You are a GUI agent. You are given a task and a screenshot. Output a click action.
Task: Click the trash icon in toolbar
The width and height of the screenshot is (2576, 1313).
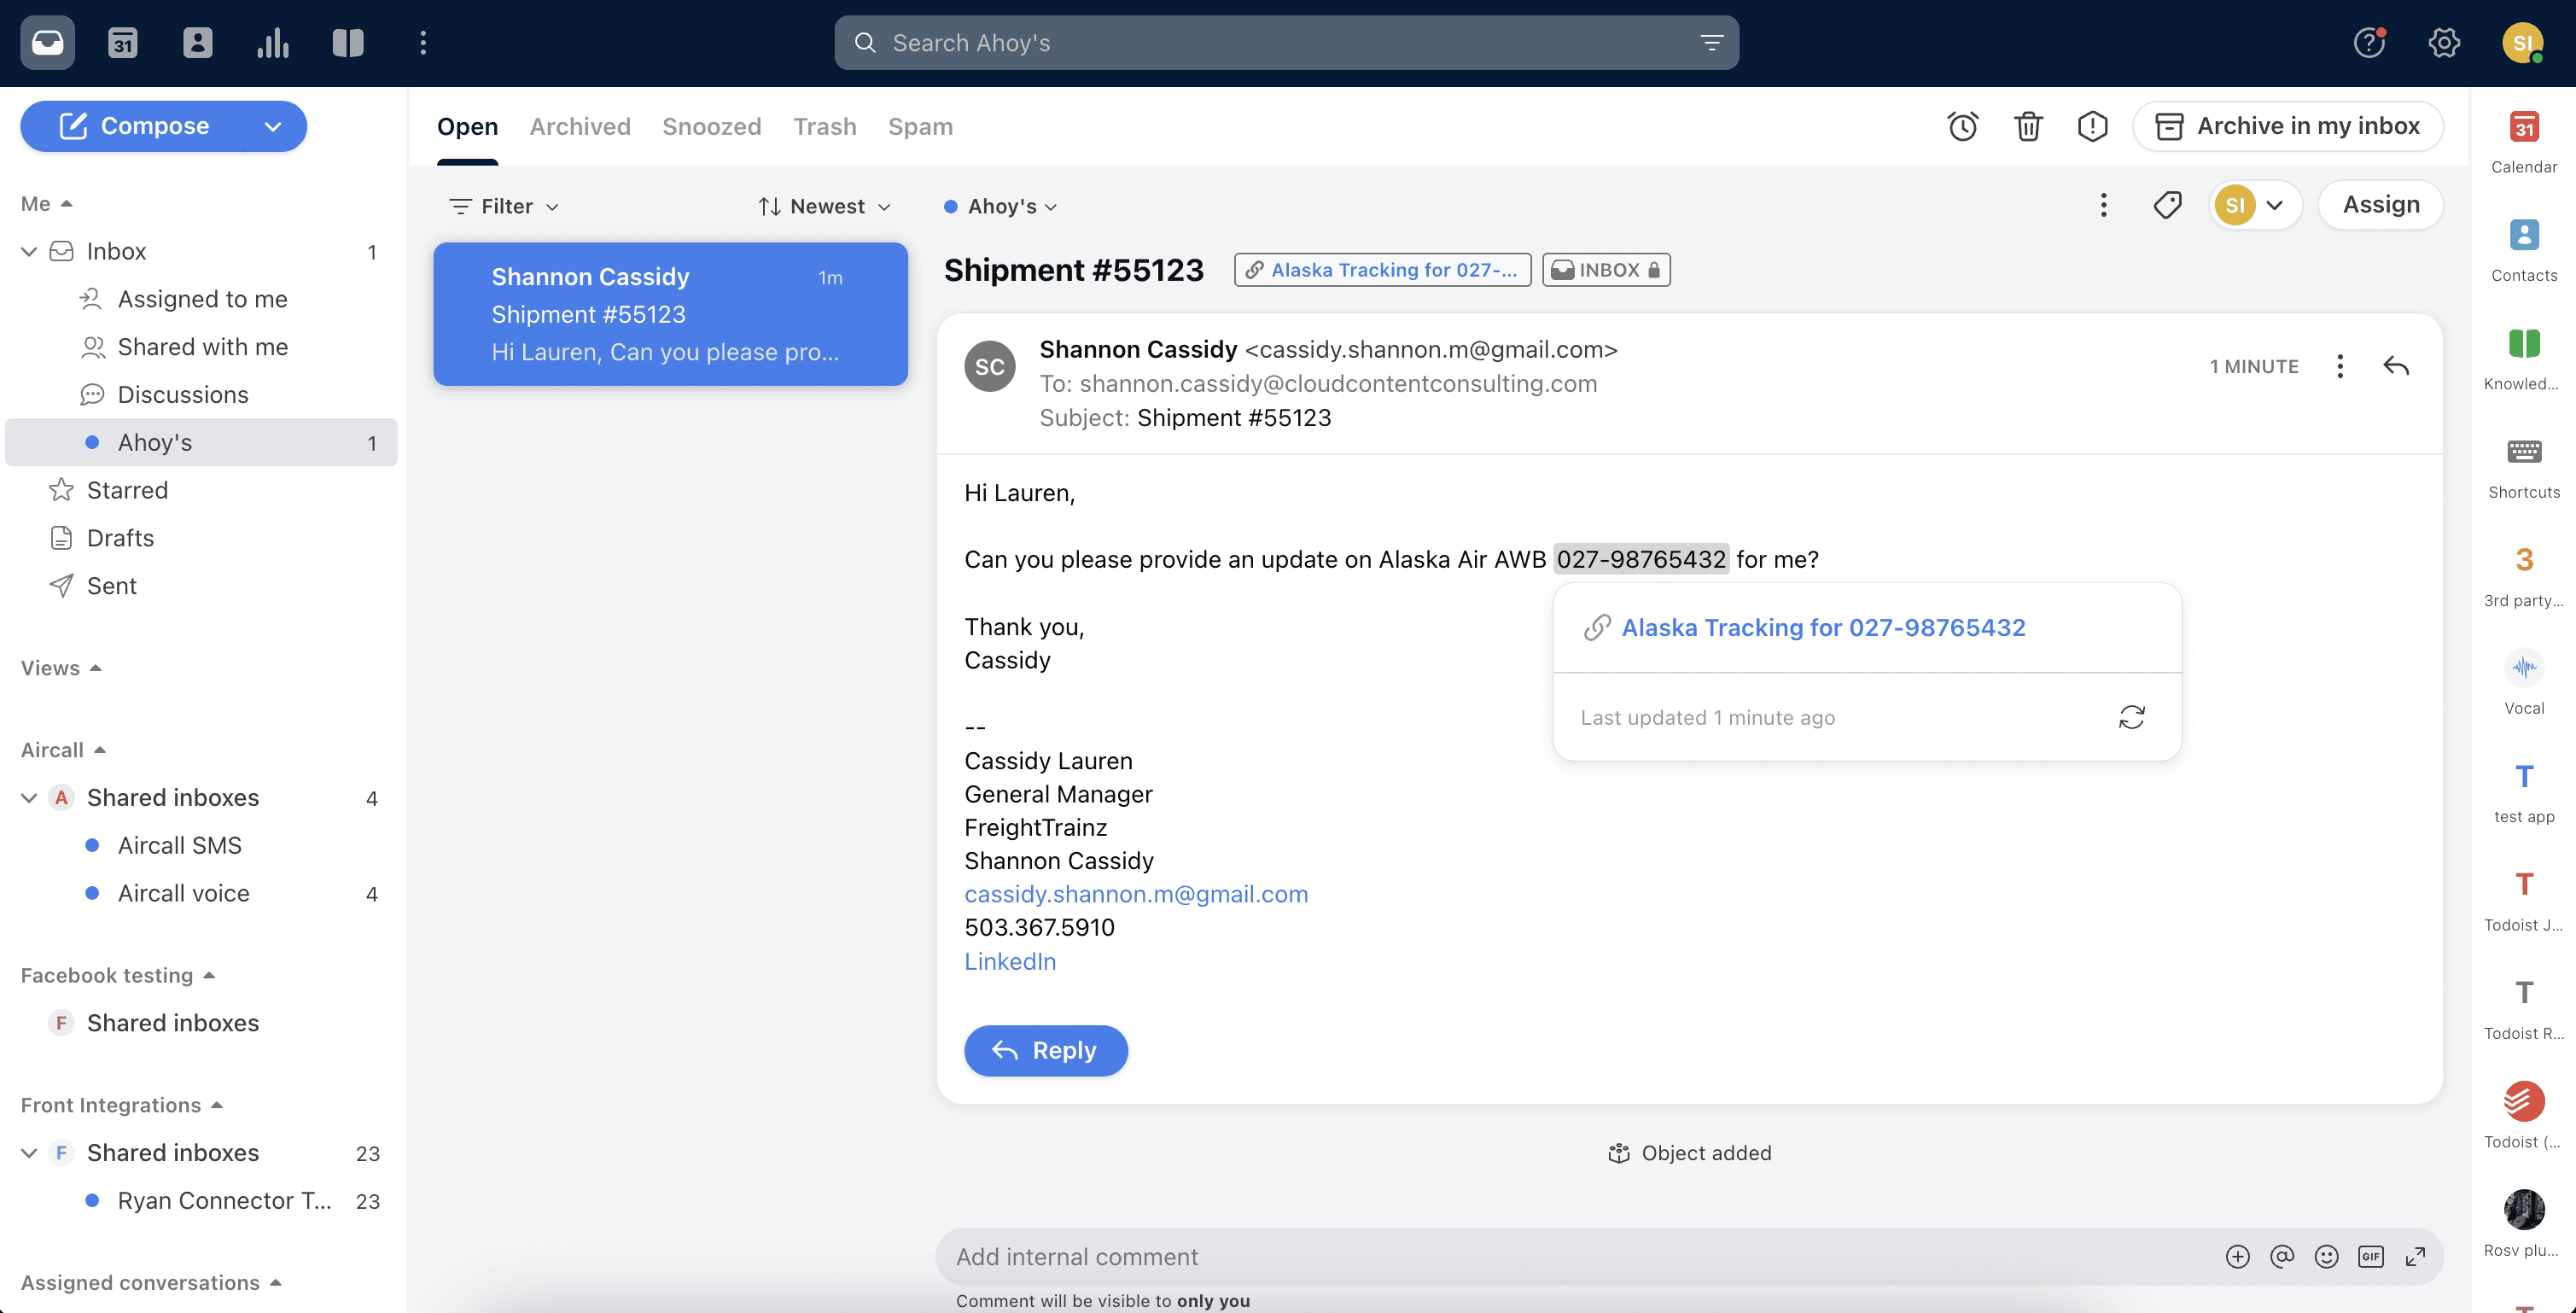pyautogui.click(x=2028, y=126)
